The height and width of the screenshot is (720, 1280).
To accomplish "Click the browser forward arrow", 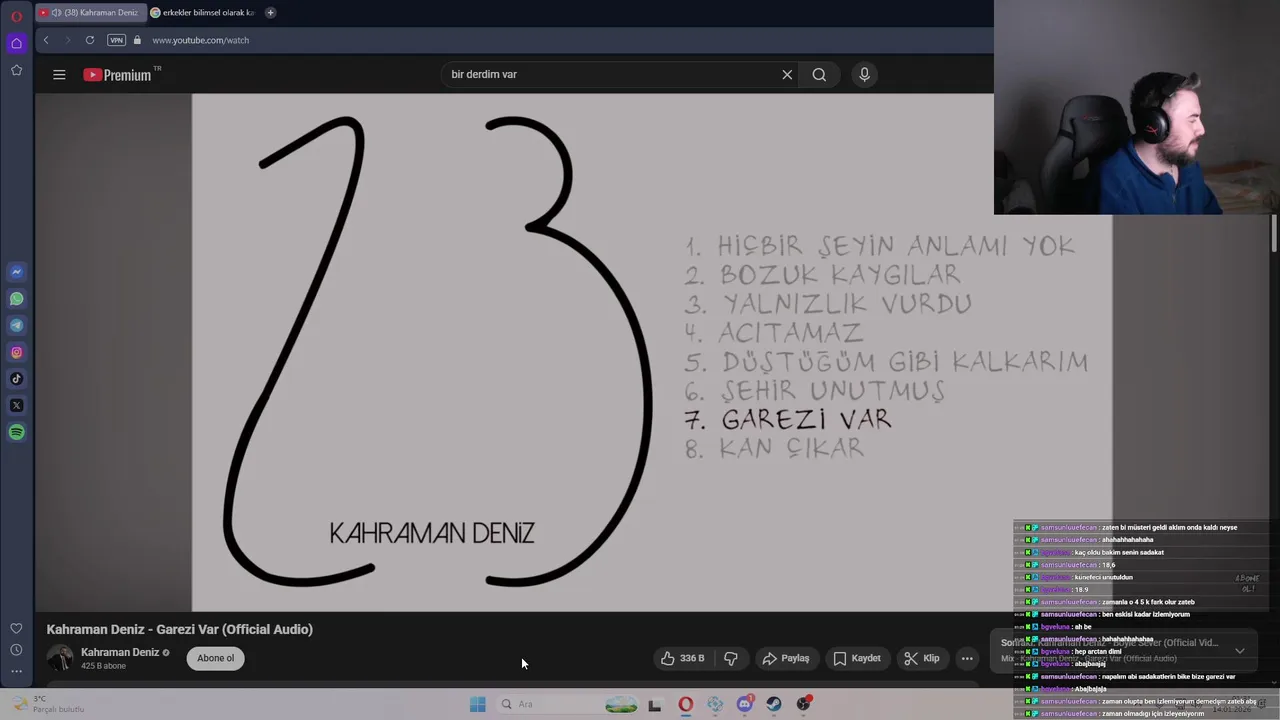I will pos(67,40).
